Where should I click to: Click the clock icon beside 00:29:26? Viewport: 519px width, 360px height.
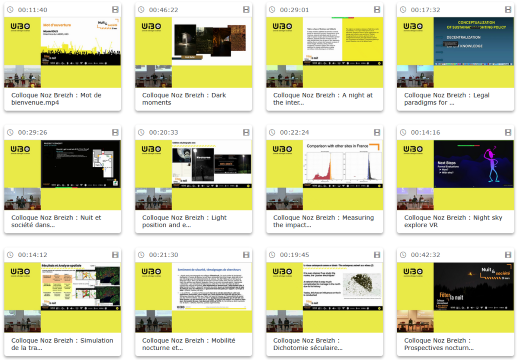point(10,132)
